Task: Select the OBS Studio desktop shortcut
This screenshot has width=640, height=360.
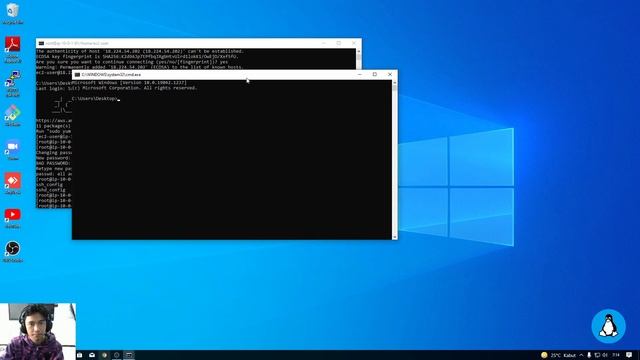Action: (x=13, y=251)
